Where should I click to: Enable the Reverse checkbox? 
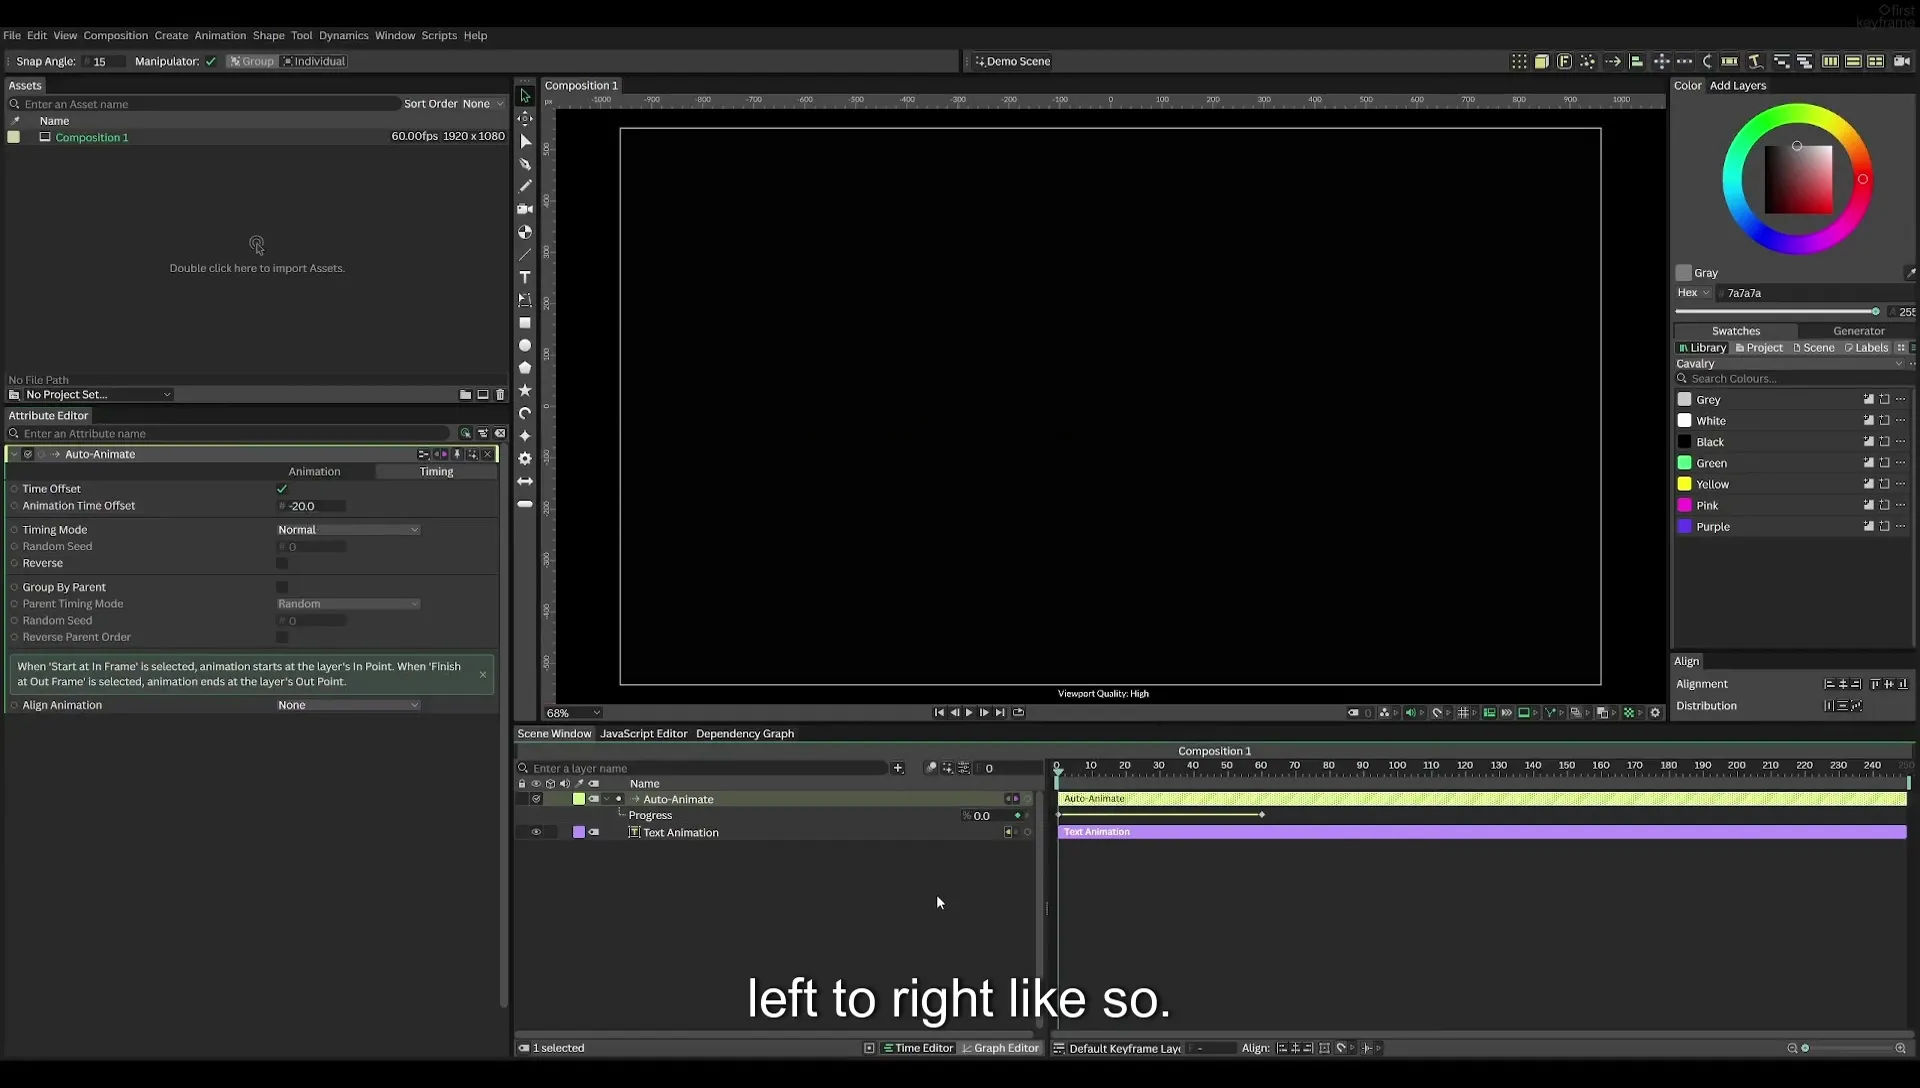pos(282,563)
